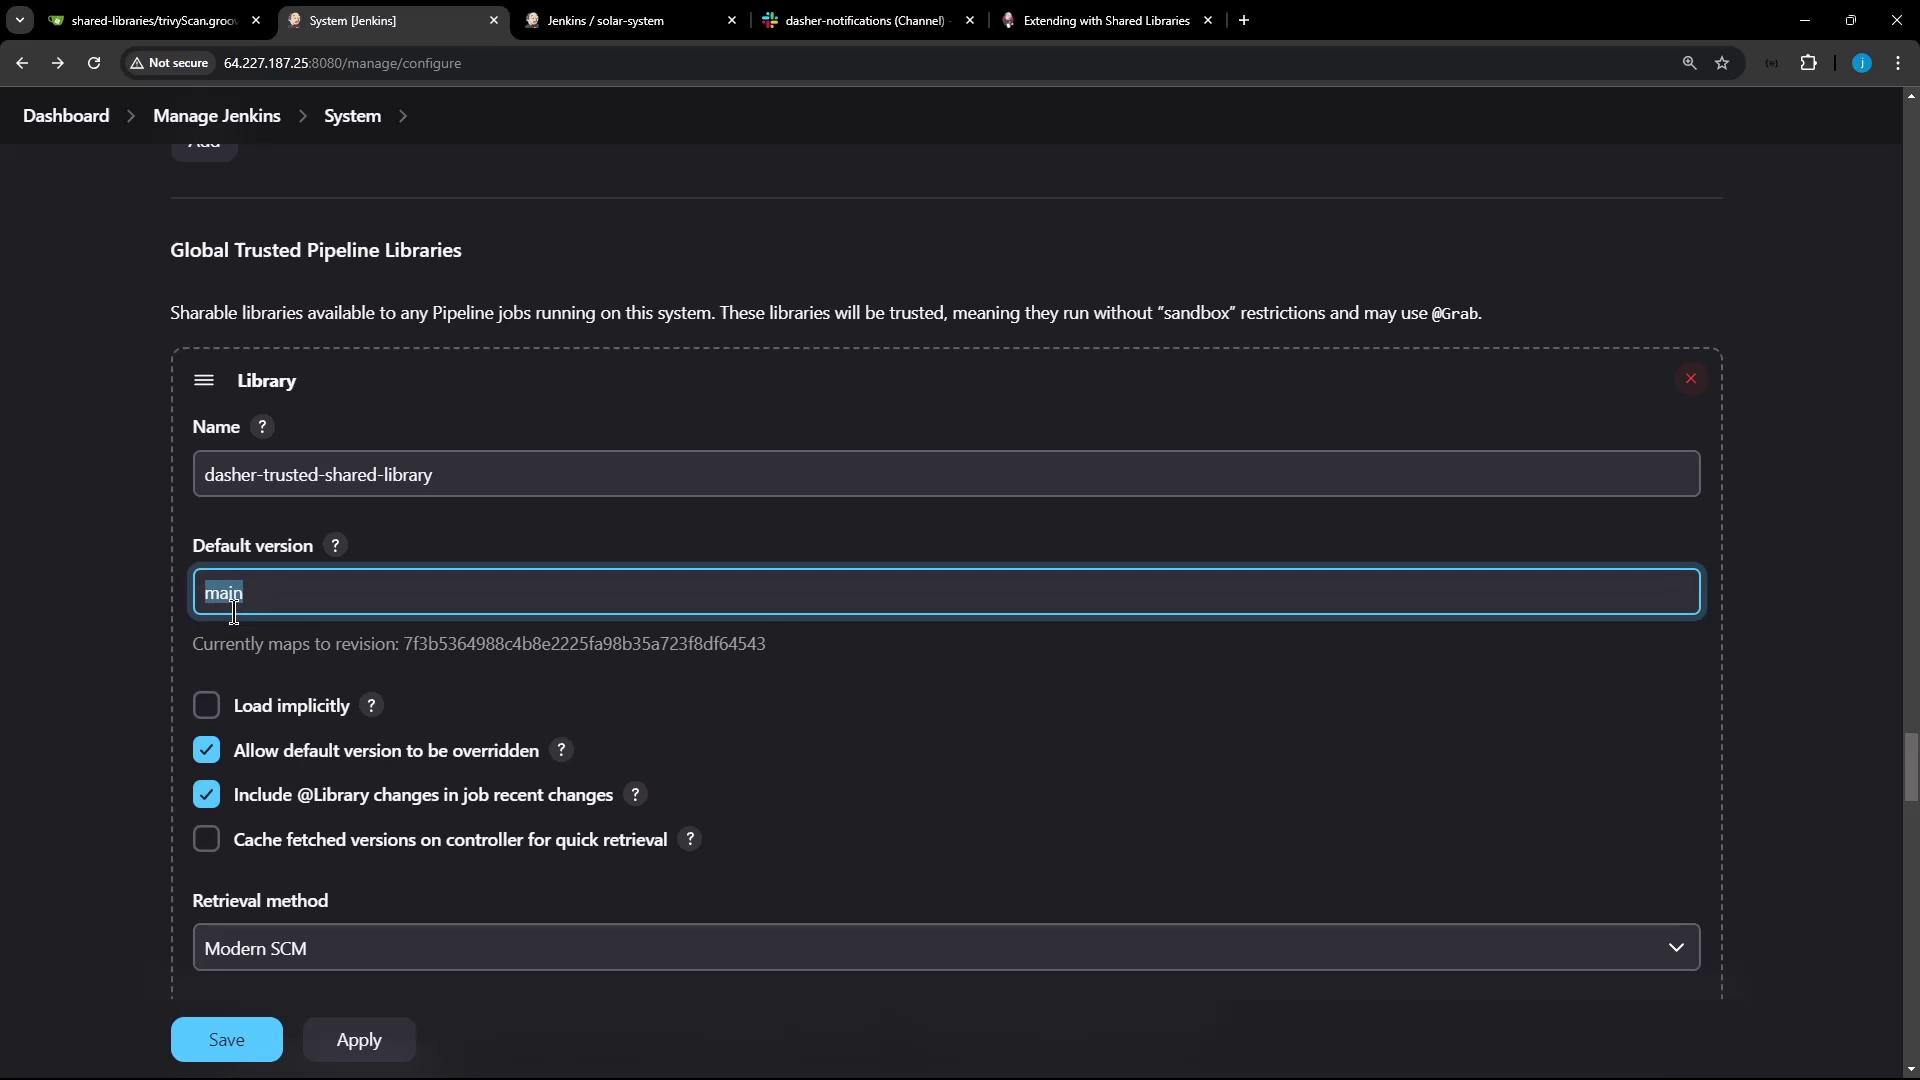The image size is (1920, 1080).
Task: Enable Load implicitly checkbox
Action: pyautogui.click(x=206, y=706)
